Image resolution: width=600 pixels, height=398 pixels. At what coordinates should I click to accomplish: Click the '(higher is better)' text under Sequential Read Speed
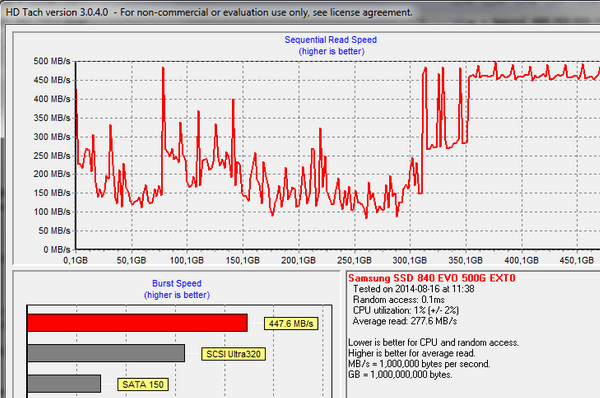click(331, 51)
